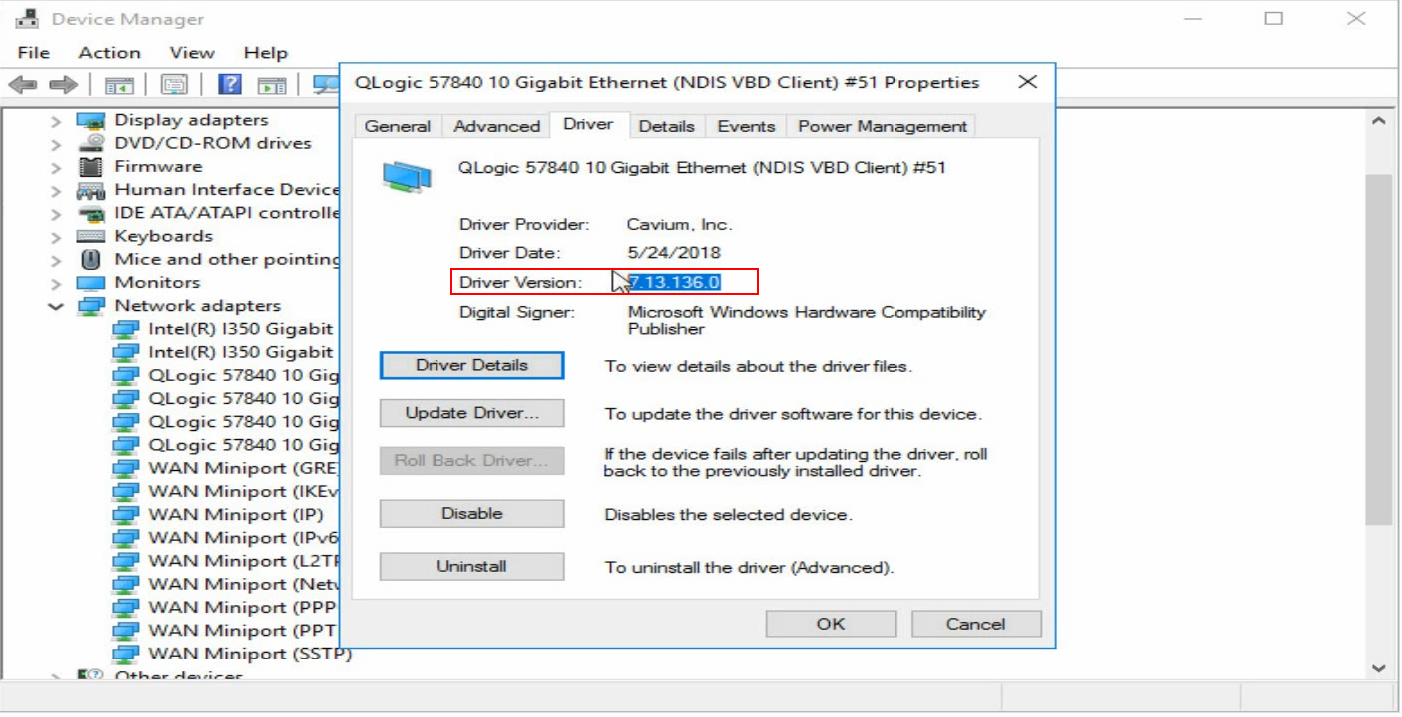The height and width of the screenshot is (717, 1402).
Task: Expand the Display adapters node
Action: (x=56, y=120)
